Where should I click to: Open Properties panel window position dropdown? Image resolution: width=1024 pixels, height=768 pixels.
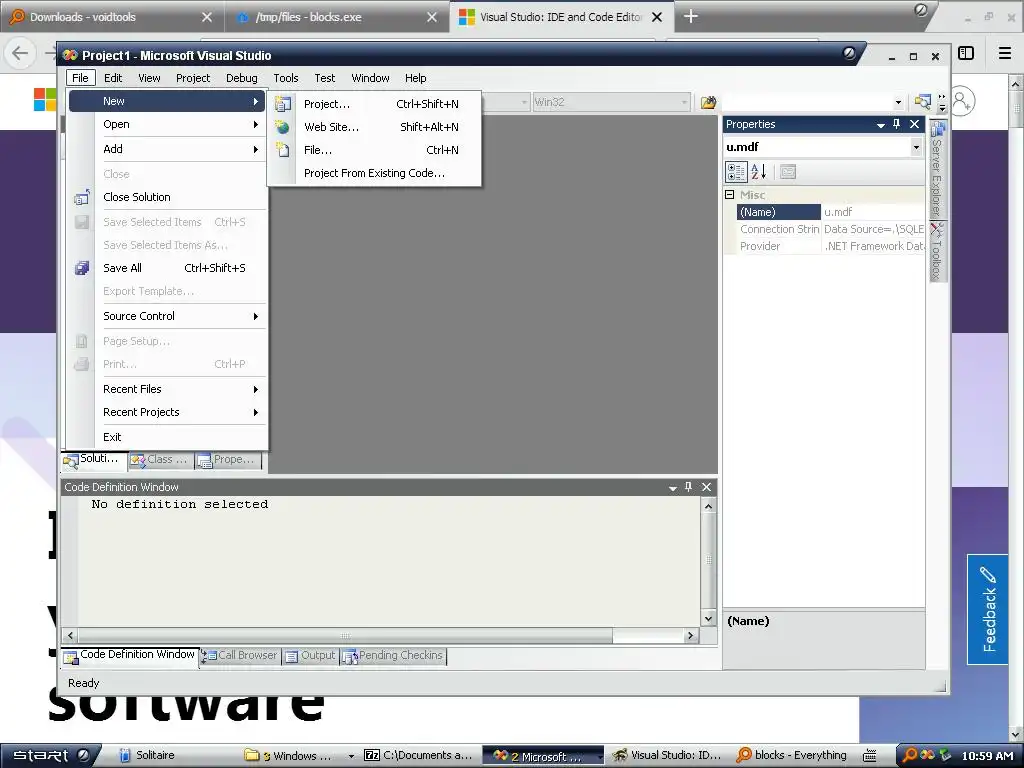point(880,125)
